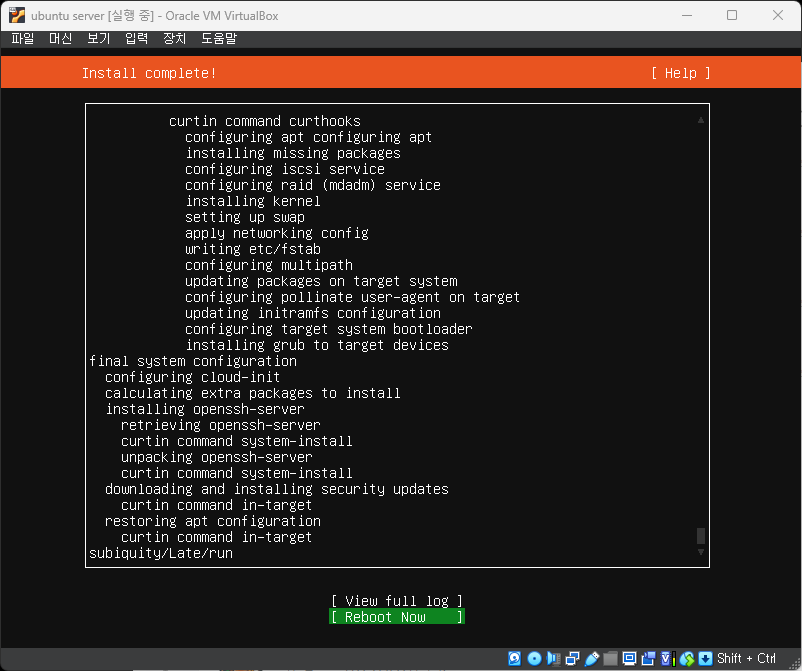Click the 'Install complete!' header text
The width and height of the screenshot is (802, 671).
pos(149,73)
